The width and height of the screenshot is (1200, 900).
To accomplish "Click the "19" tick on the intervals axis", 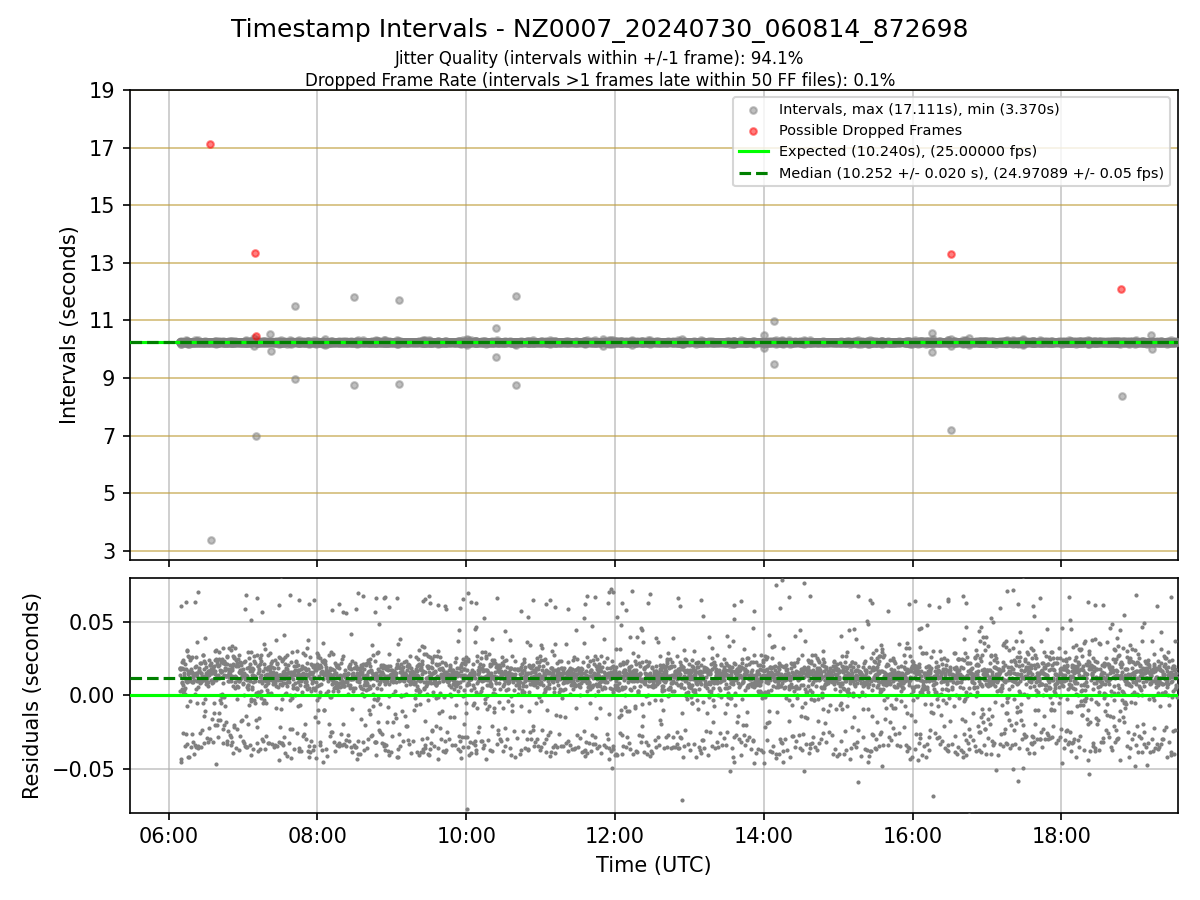I will coord(103,90).
